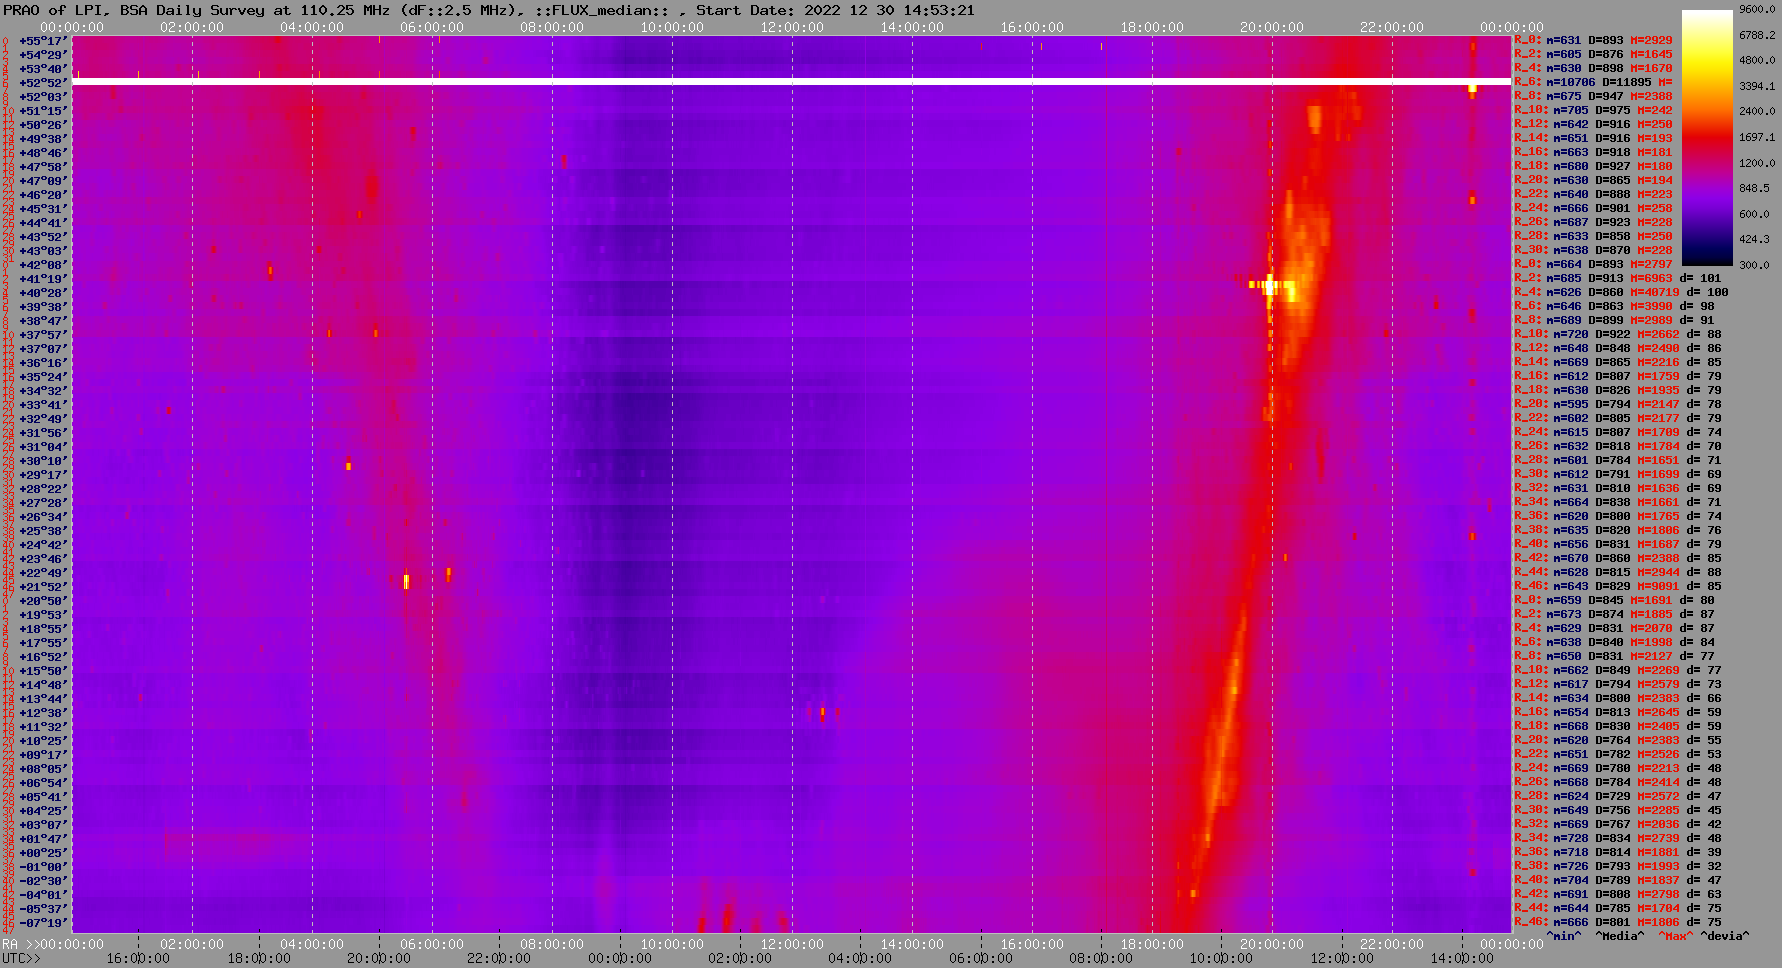Click the 848.5 color scale label
Viewport: 1782px width, 968px height.
pos(1754,188)
